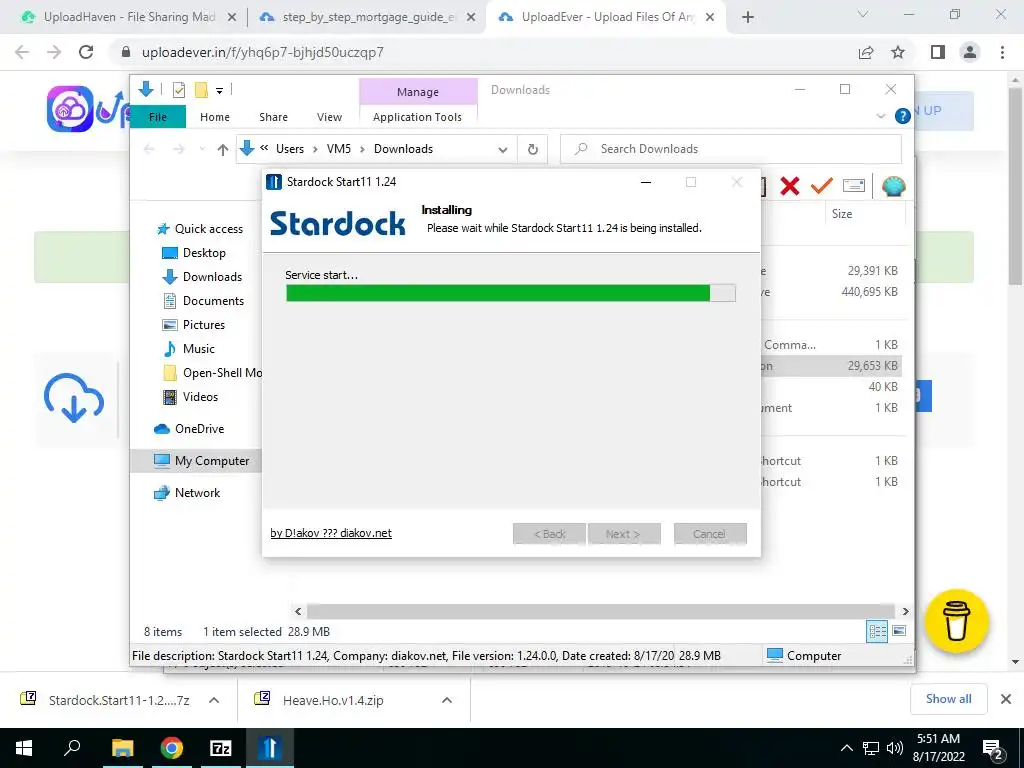Click Users in the address breadcrumb
1024x768 pixels.
coord(290,149)
